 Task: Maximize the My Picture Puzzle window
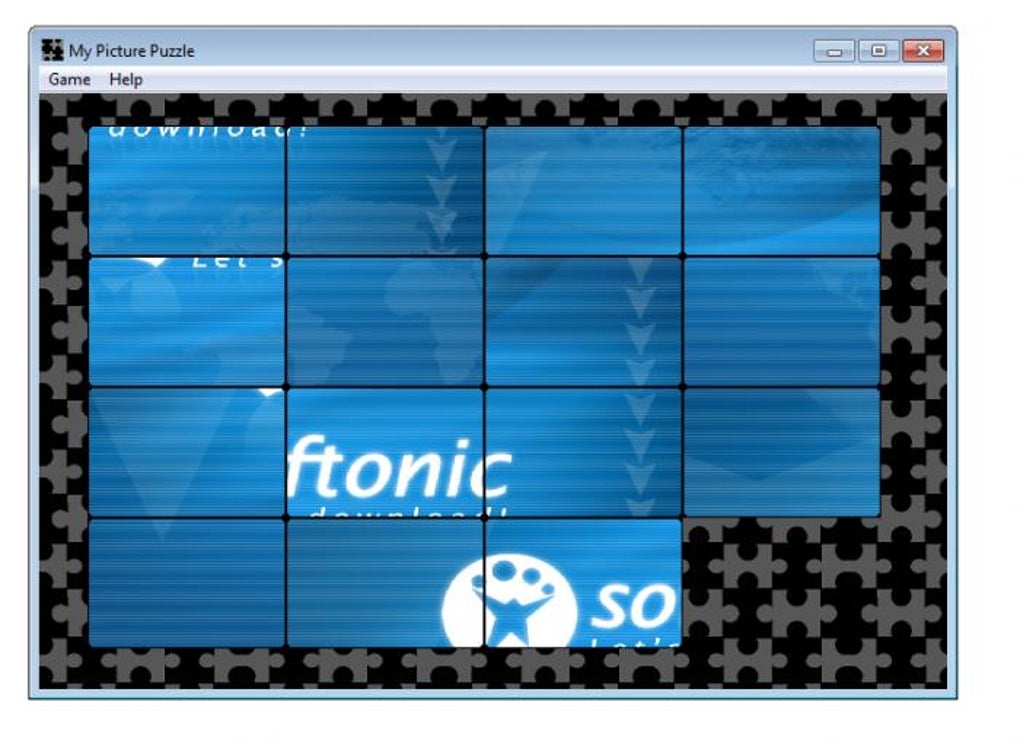click(x=878, y=51)
